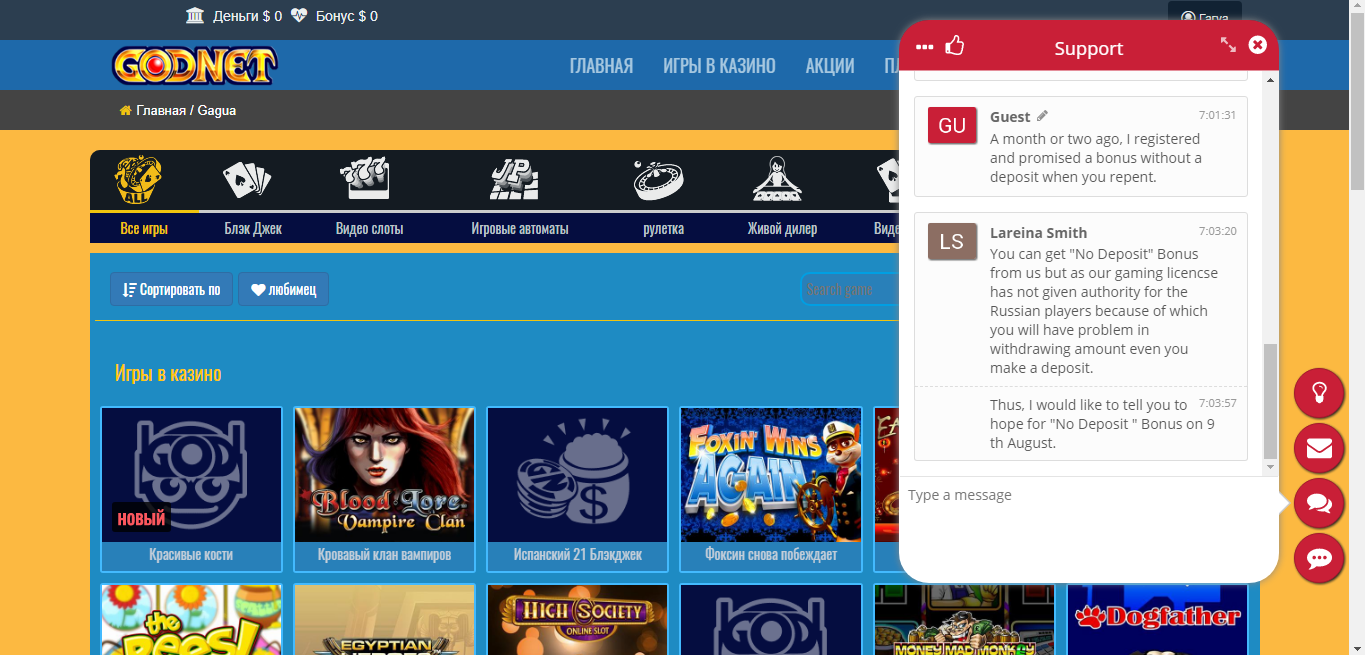Click the Search game field
Viewport: 1365px width, 655px height.
click(850, 289)
